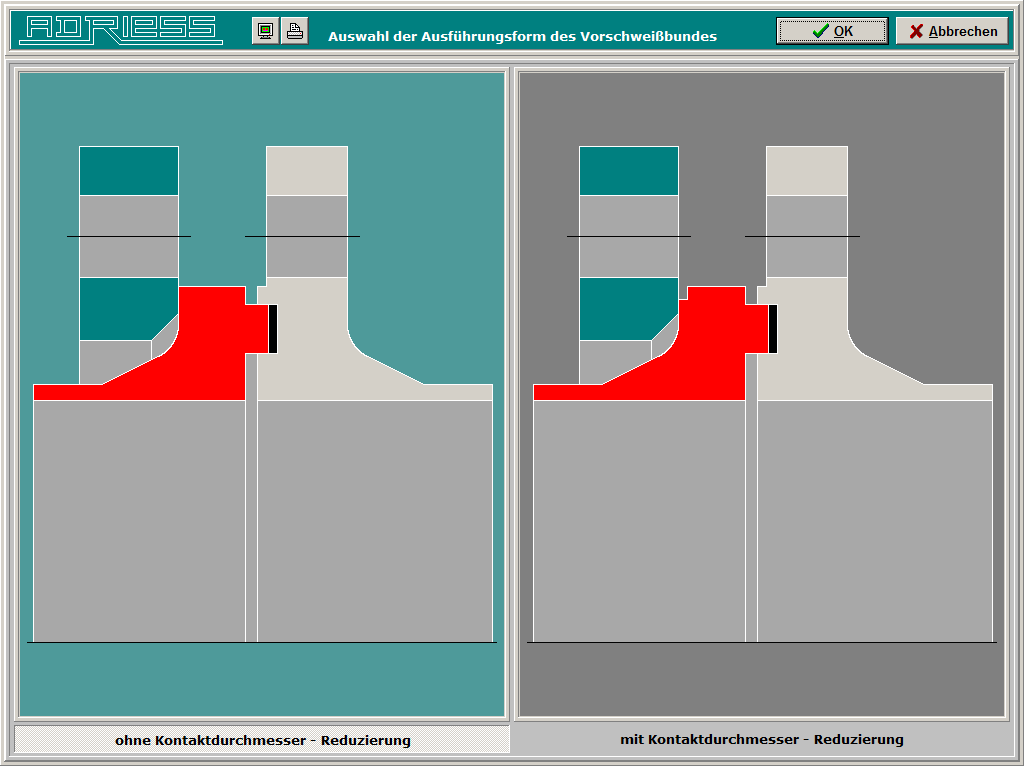Click the monitor screen icon in header
This screenshot has width=1024, height=766.
(x=265, y=31)
